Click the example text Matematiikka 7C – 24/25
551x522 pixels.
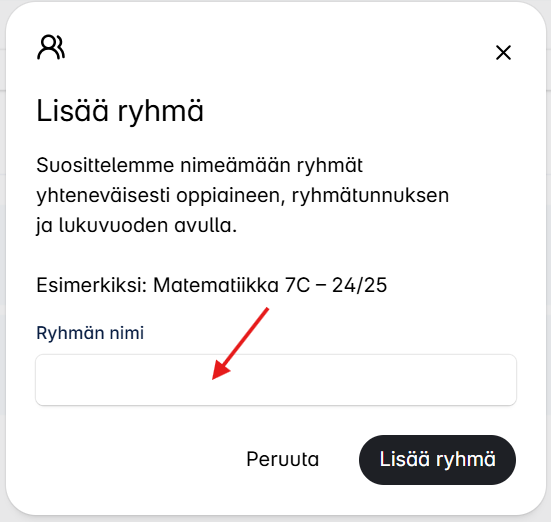tap(270, 285)
